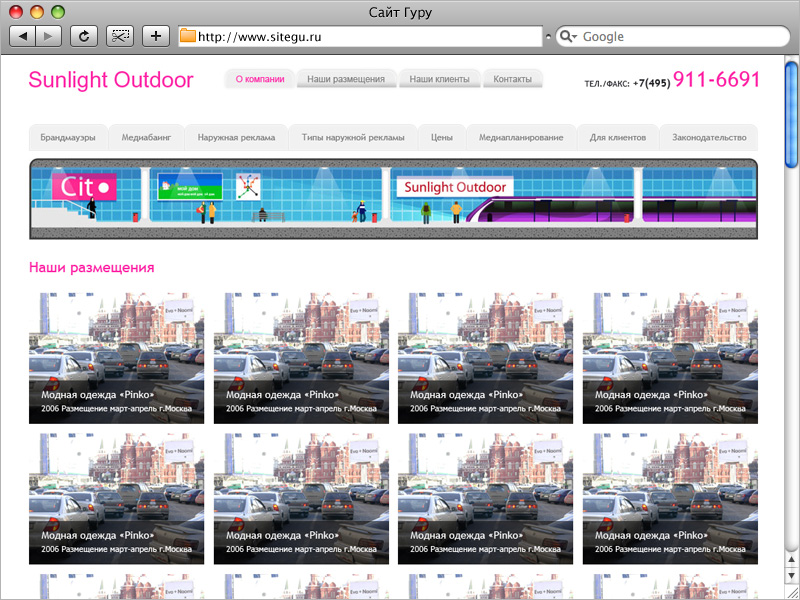Open the magnifier dropdown in the search field
Viewport: 800px width, 600px height.
568,37
